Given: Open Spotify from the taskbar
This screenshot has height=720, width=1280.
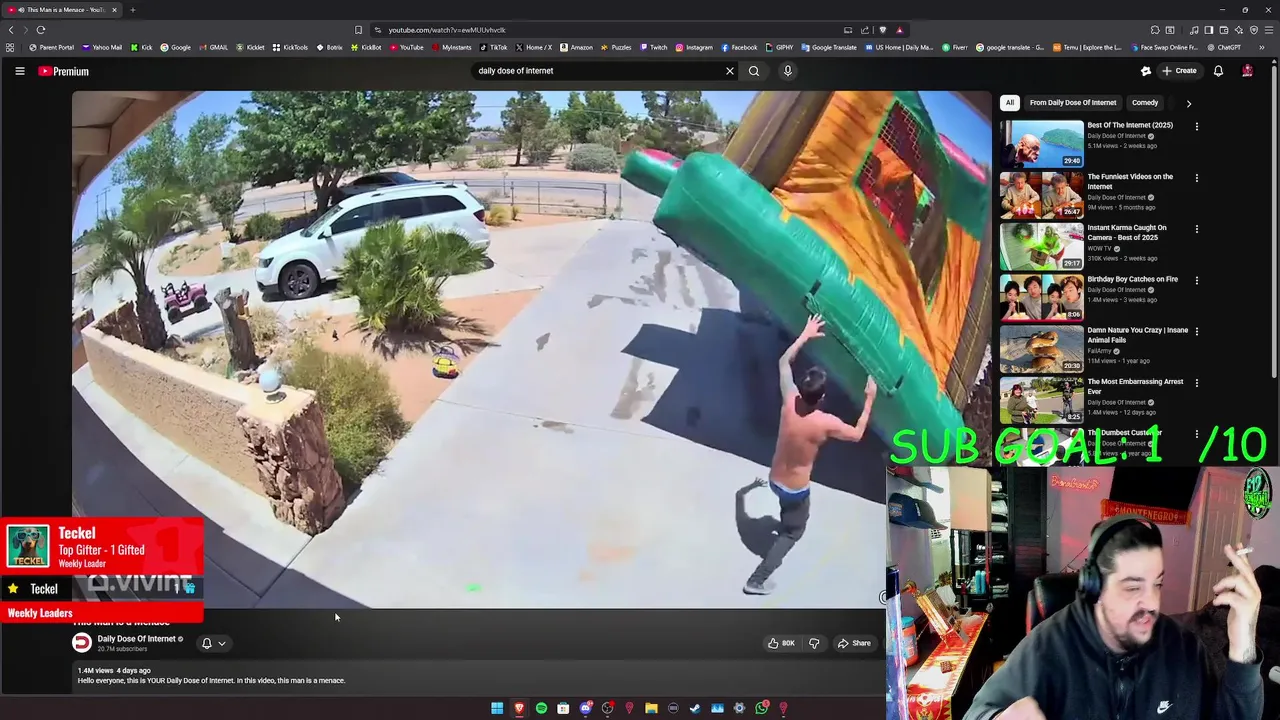Looking at the screenshot, I should coord(541,708).
